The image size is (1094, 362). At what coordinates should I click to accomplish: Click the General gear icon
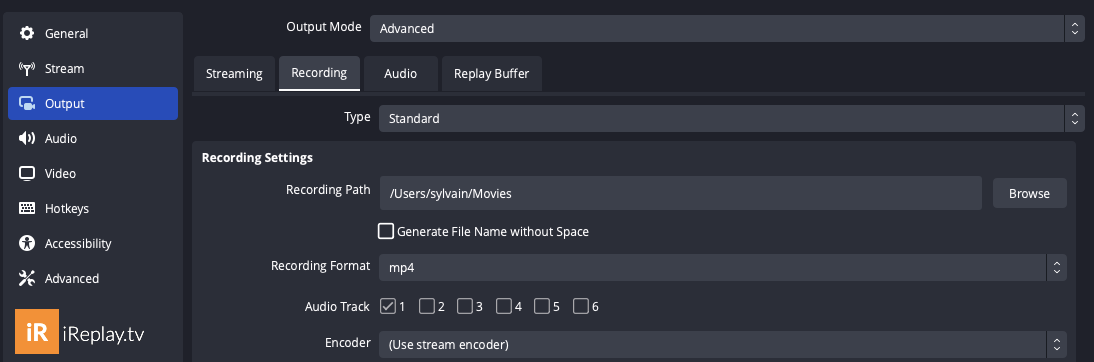pyautogui.click(x=27, y=33)
